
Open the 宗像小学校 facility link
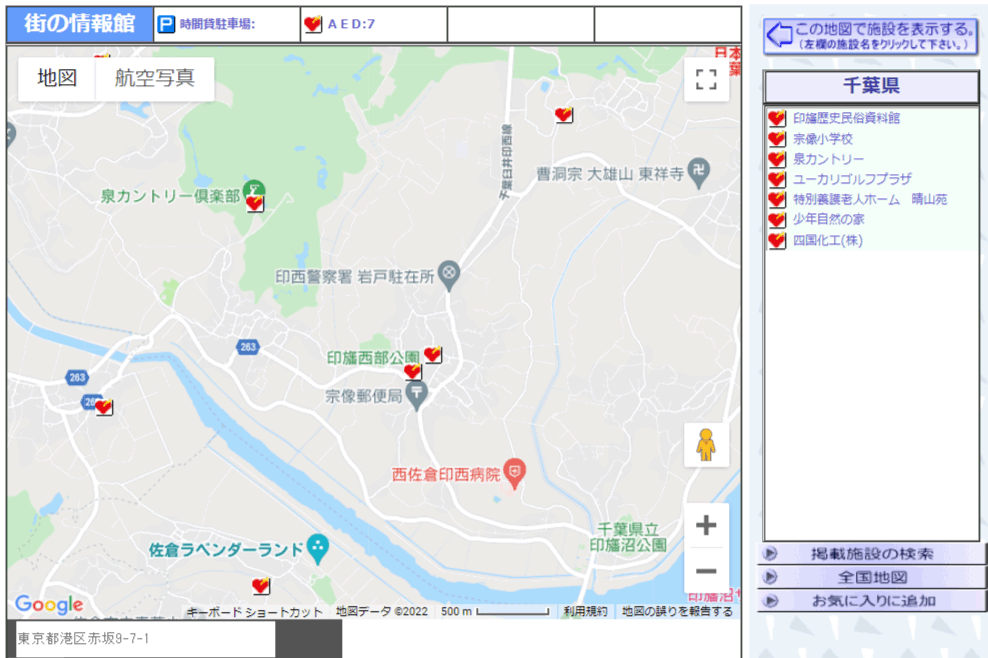click(x=822, y=139)
